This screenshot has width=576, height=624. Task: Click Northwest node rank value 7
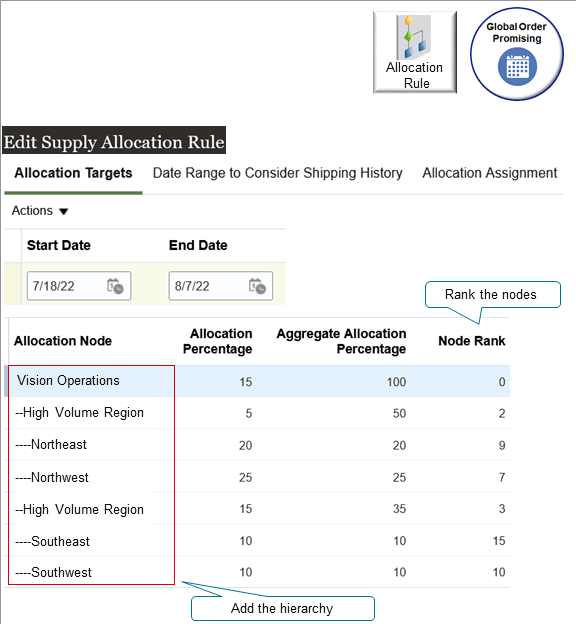pyautogui.click(x=502, y=477)
